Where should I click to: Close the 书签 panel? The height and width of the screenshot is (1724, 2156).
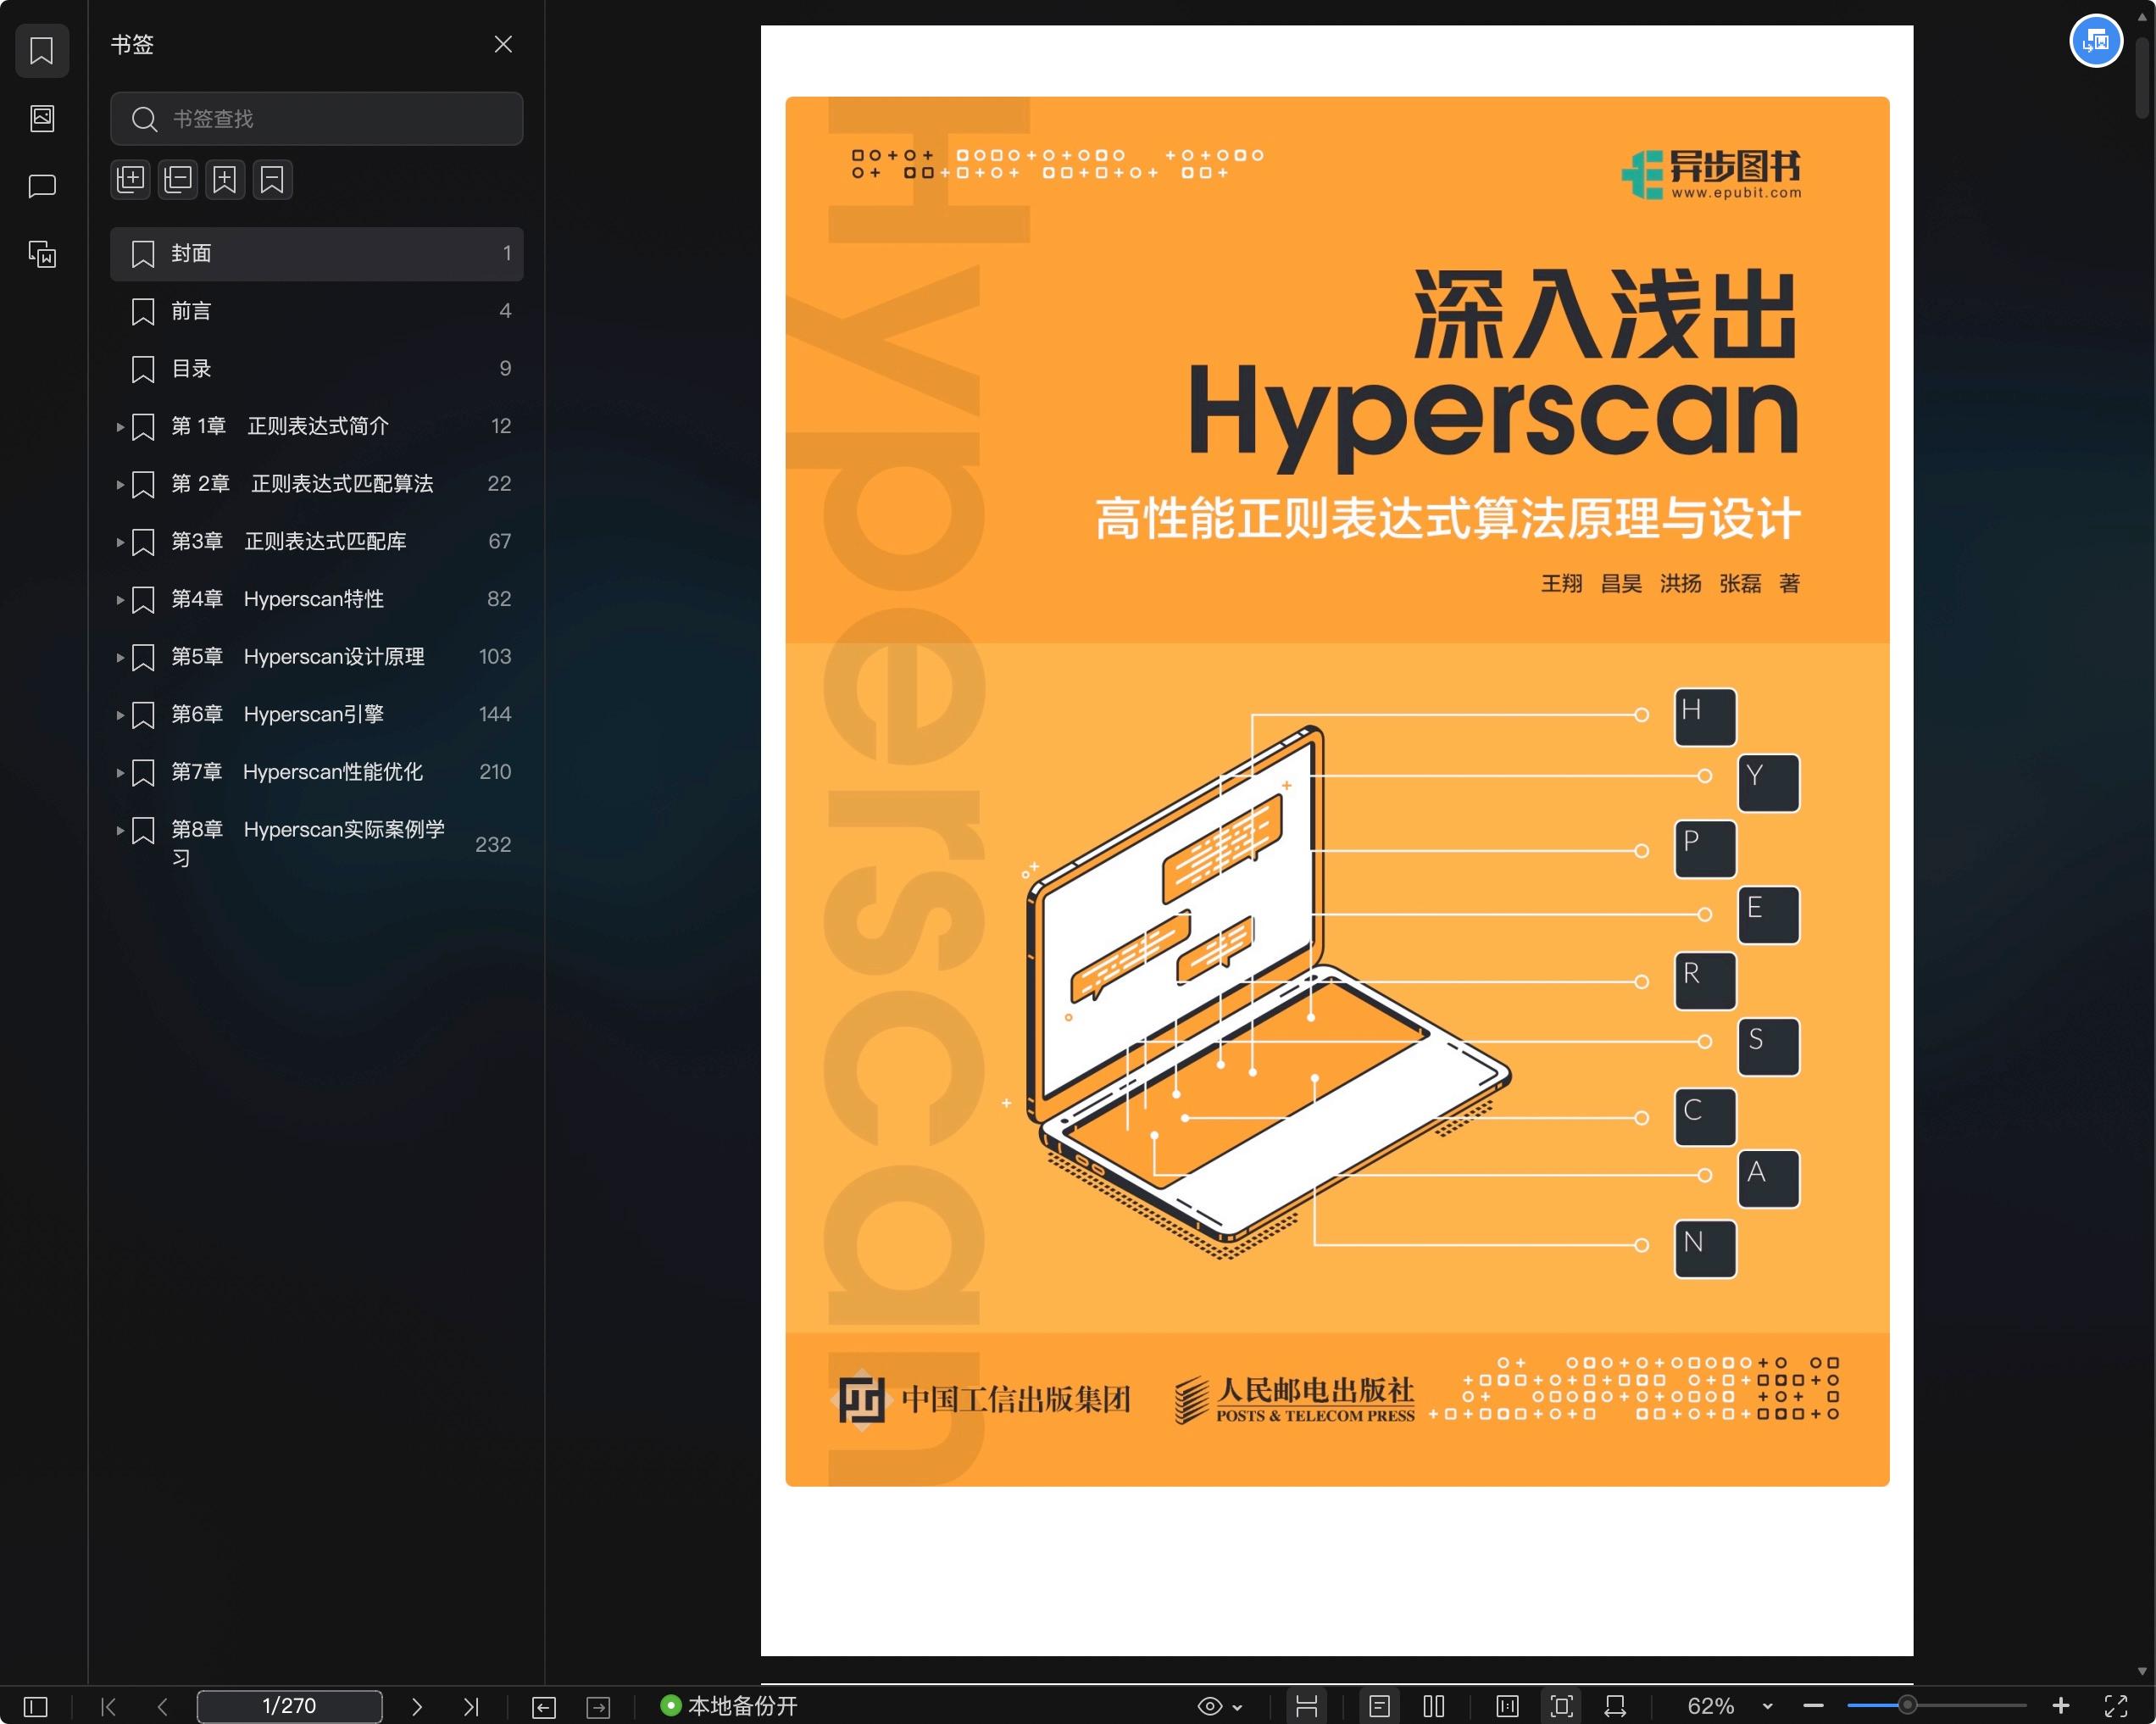pos(503,44)
